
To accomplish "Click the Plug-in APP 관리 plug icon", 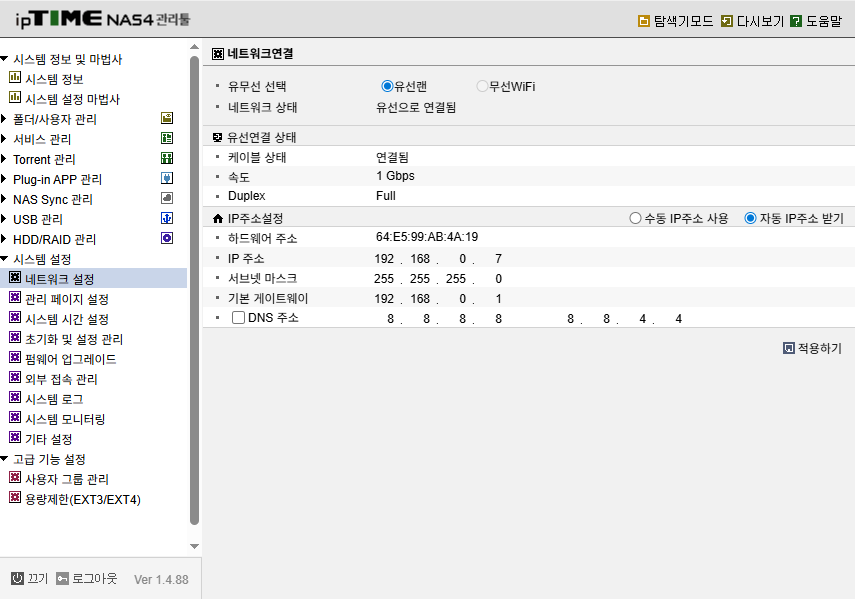I will pos(167,178).
